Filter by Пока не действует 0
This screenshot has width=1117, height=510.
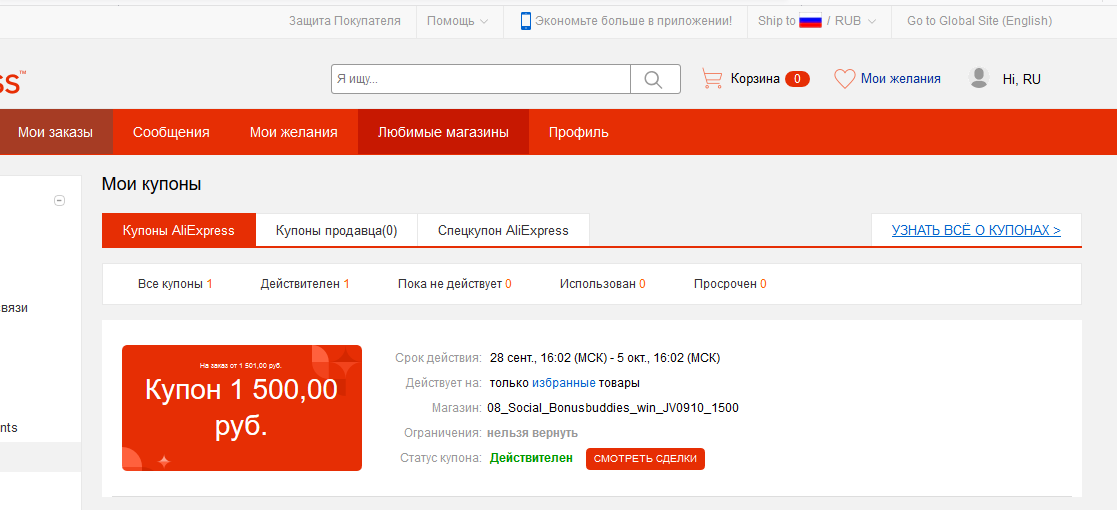click(454, 283)
